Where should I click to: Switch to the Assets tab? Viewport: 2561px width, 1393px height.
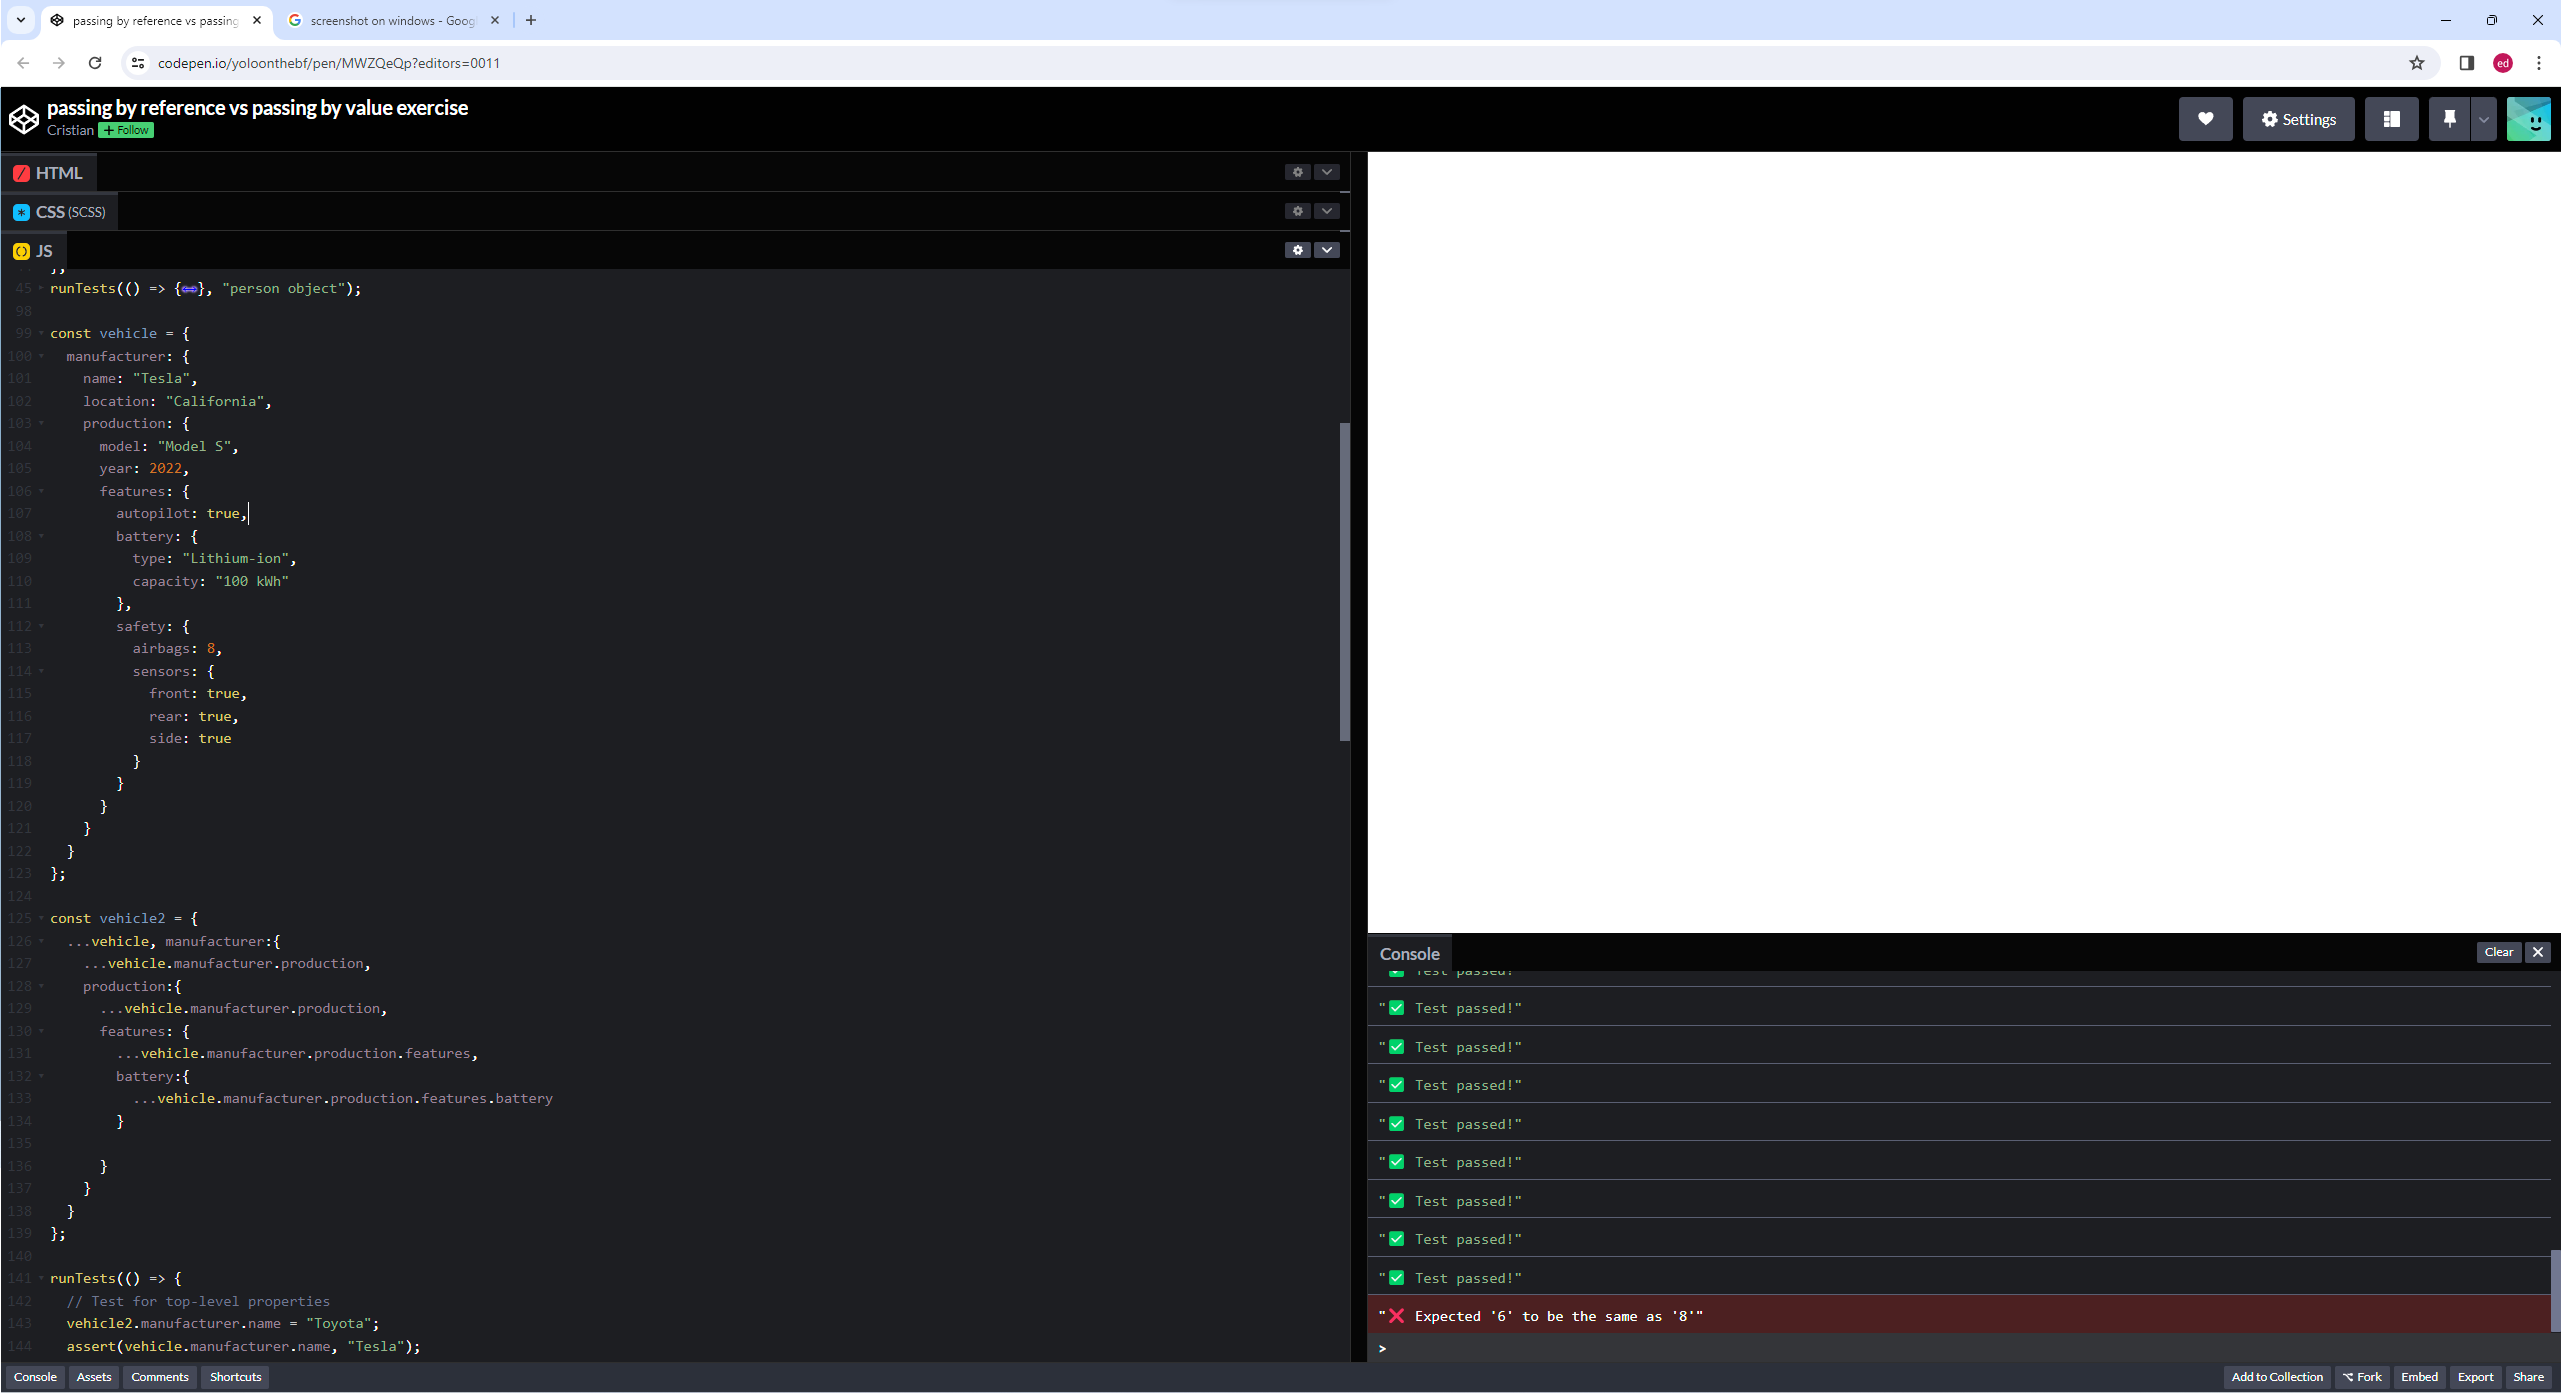point(93,1377)
